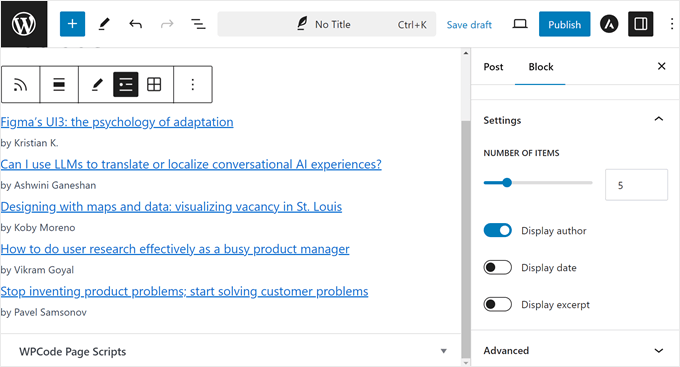Select the RSS block type icon
The height and width of the screenshot is (367, 680).
20,85
